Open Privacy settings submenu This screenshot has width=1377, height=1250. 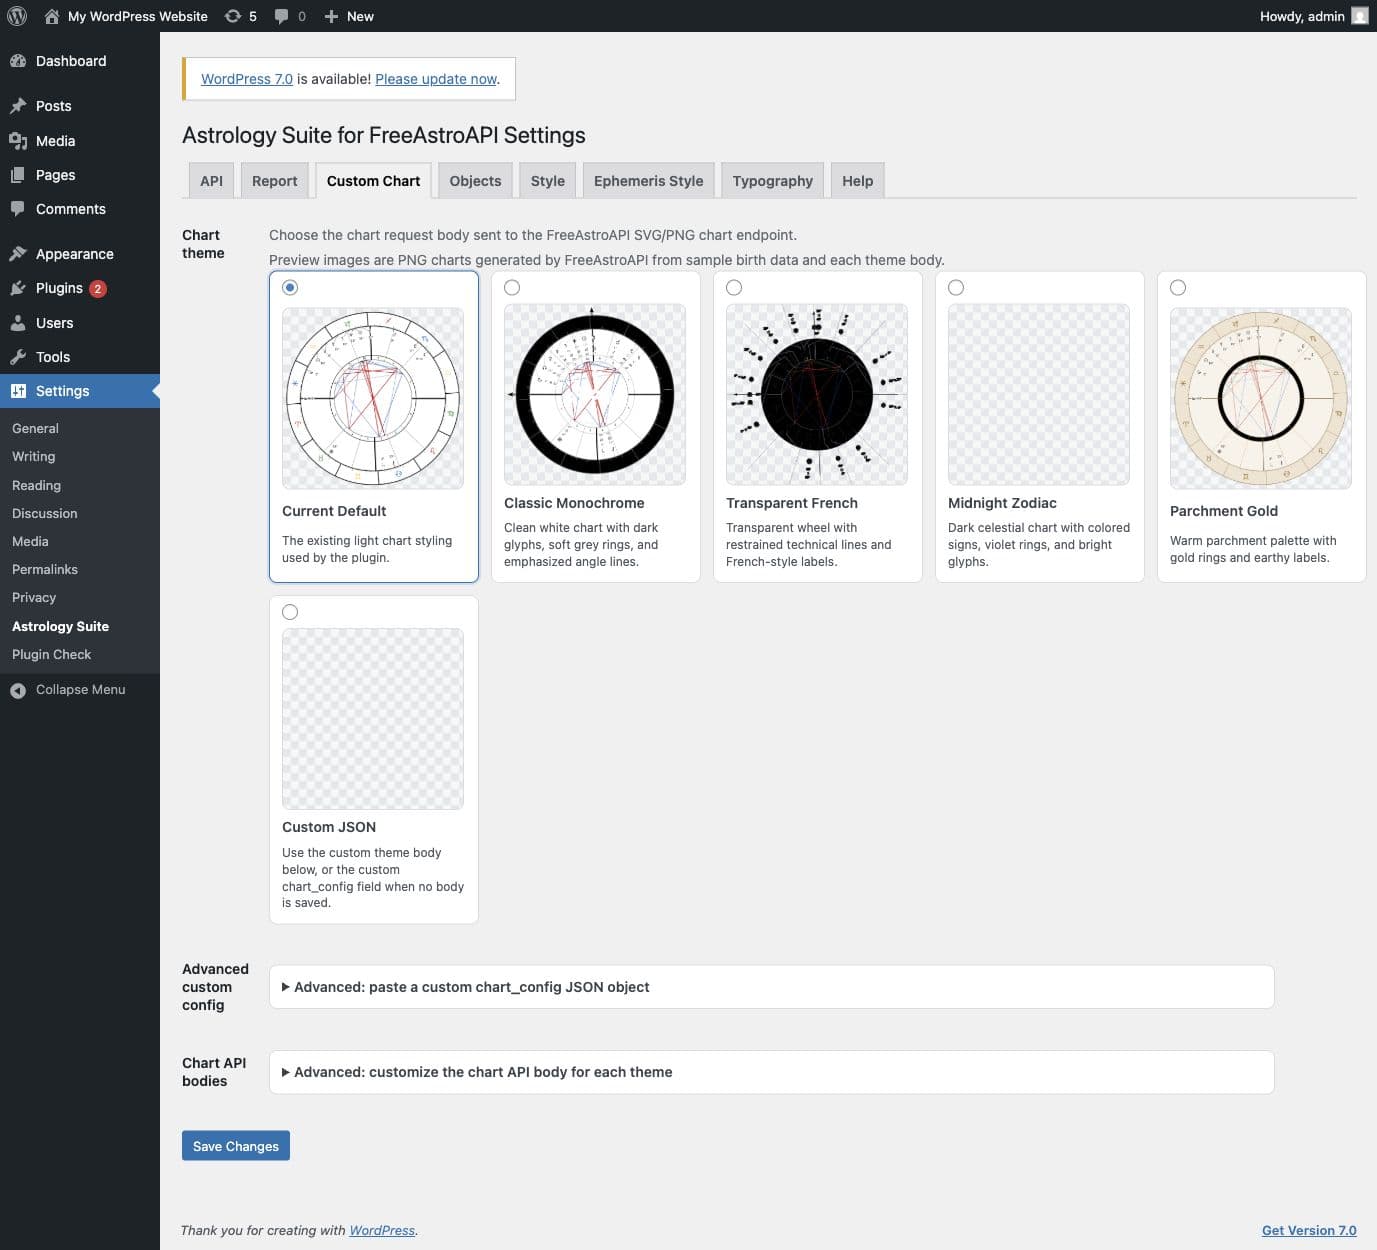tap(34, 597)
